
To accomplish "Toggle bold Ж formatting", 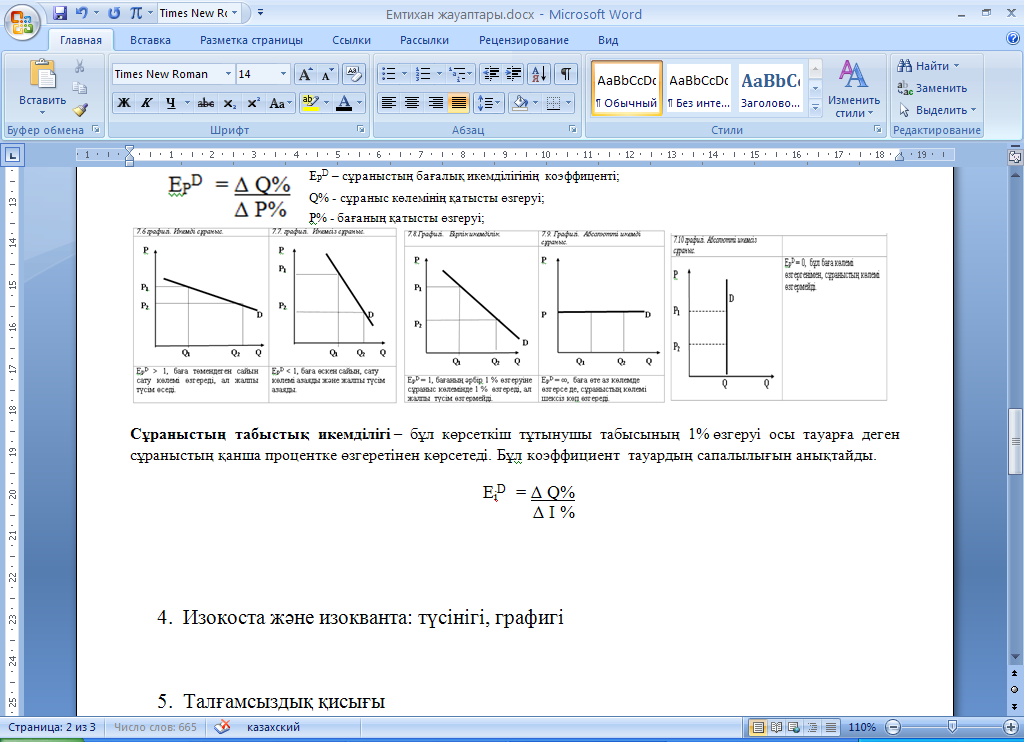I will click(x=123, y=103).
